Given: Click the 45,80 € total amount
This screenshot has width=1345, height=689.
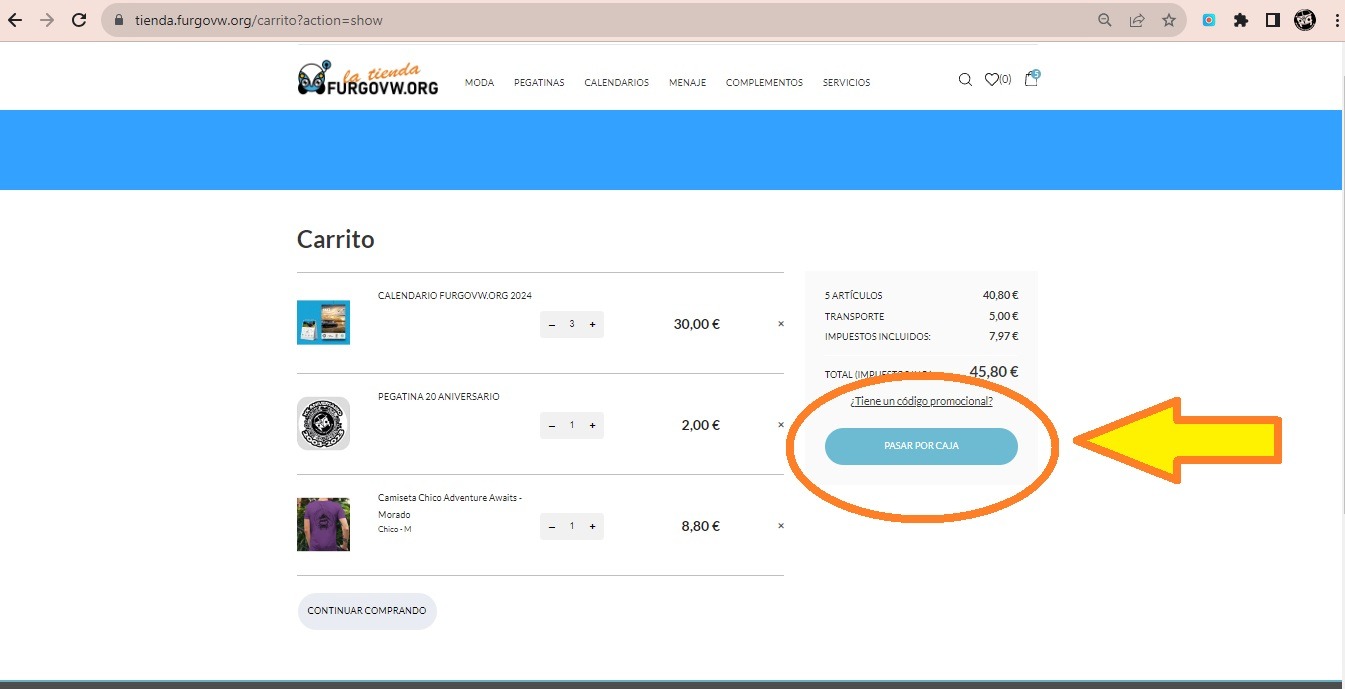Looking at the screenshot, I should tap(994, 372).
